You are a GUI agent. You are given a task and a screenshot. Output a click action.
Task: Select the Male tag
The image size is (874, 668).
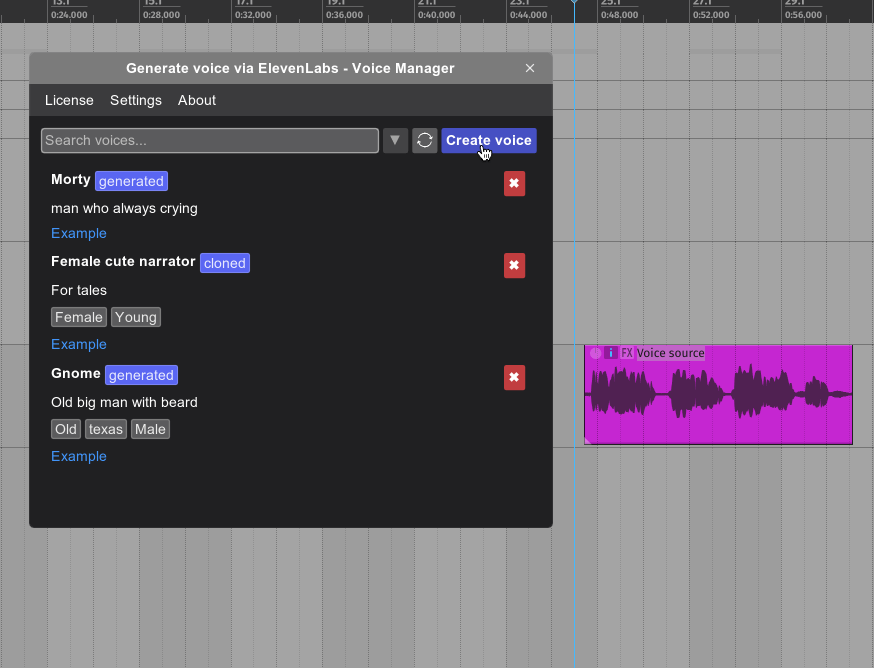tap(150, 429)
